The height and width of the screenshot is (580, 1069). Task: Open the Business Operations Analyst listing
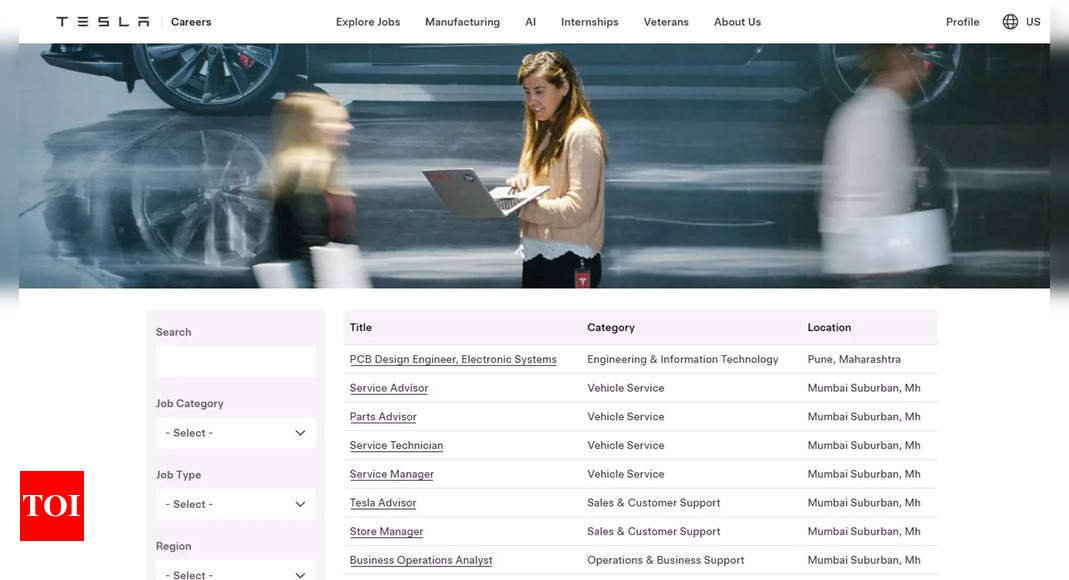pyautogui.click(x=421, y=560)
